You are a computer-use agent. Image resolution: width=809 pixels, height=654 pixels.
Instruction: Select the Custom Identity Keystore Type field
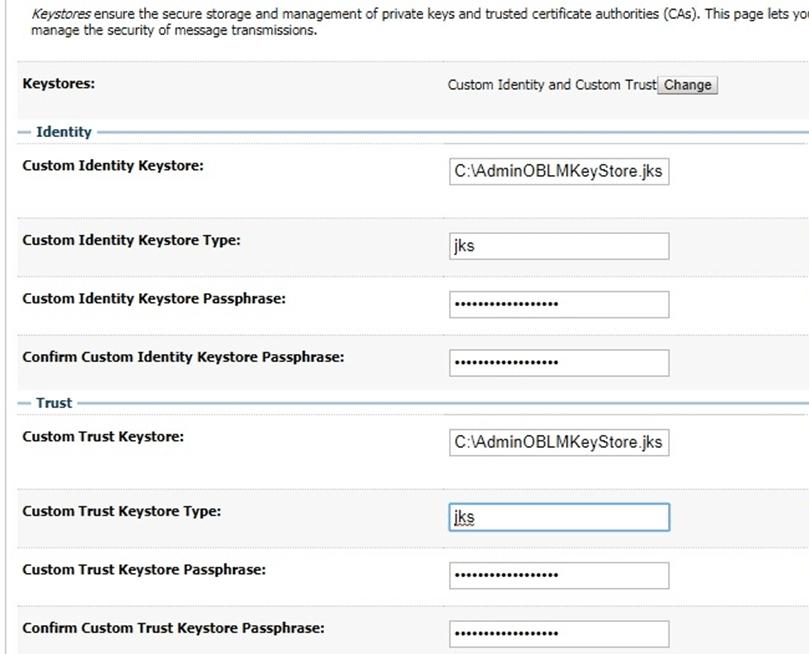(559, 245)
